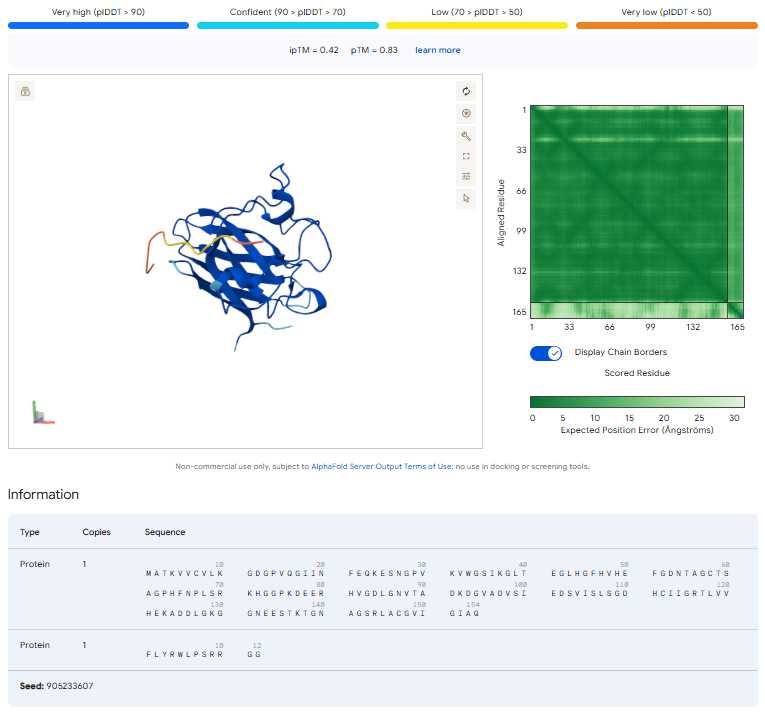Click the Very high pLDDT blue legend bar

pos(99,25)
